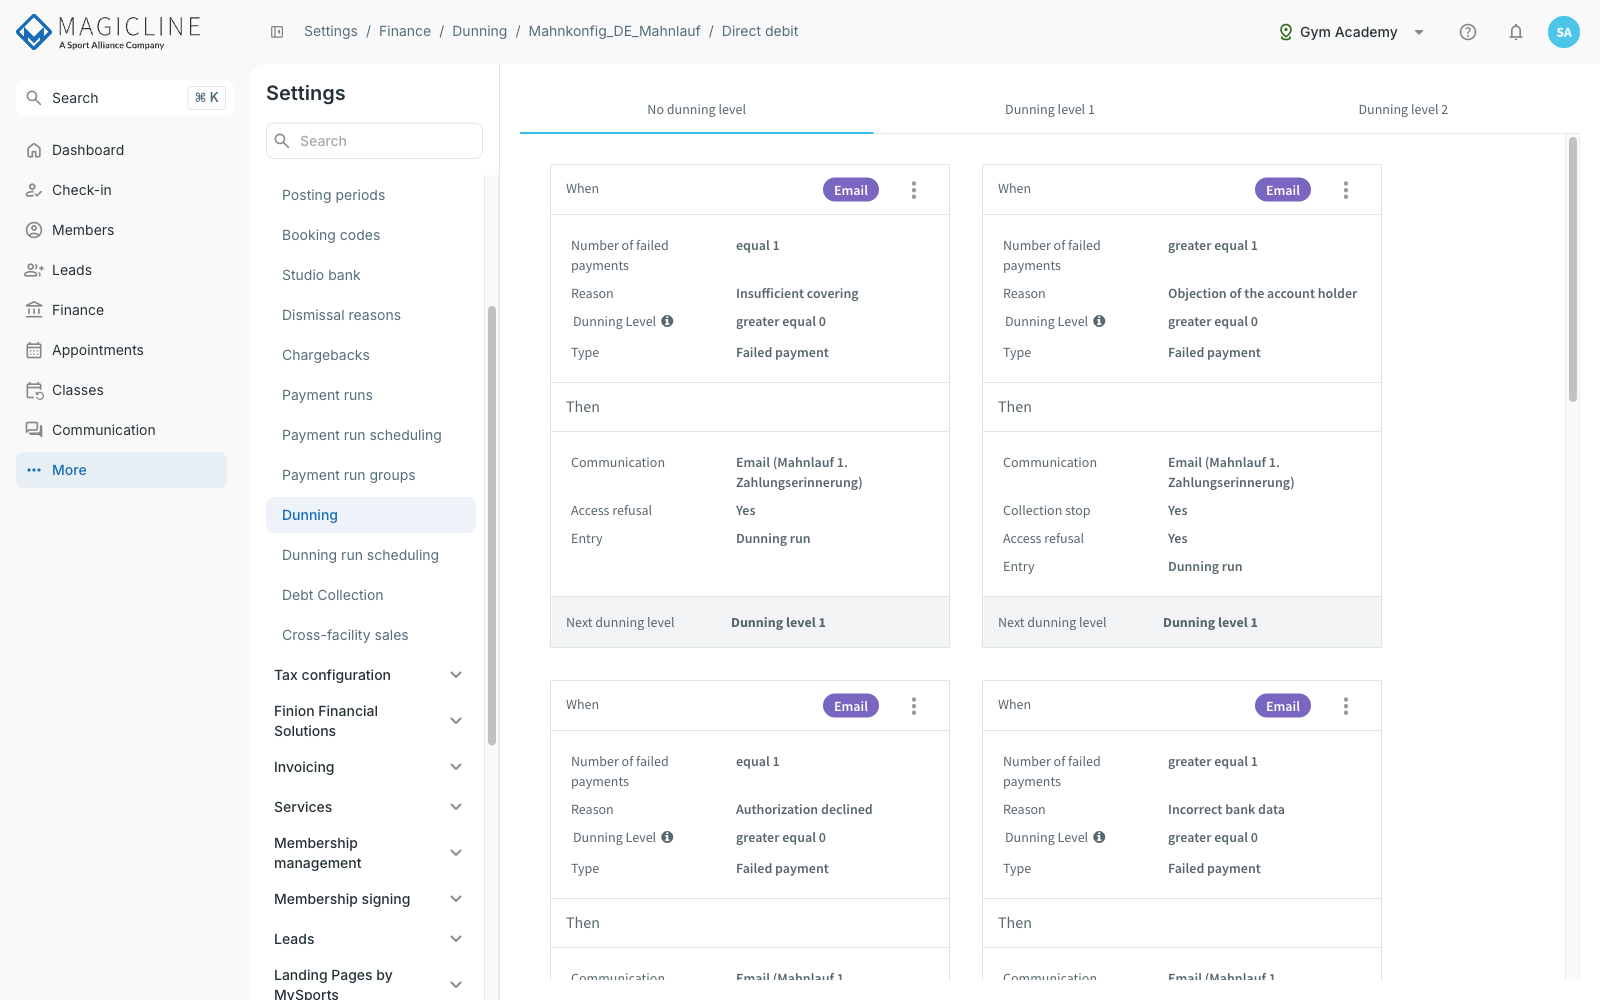Select More in the main navigation
This screenshot has height=1000, width=1600.
[121, 470]
